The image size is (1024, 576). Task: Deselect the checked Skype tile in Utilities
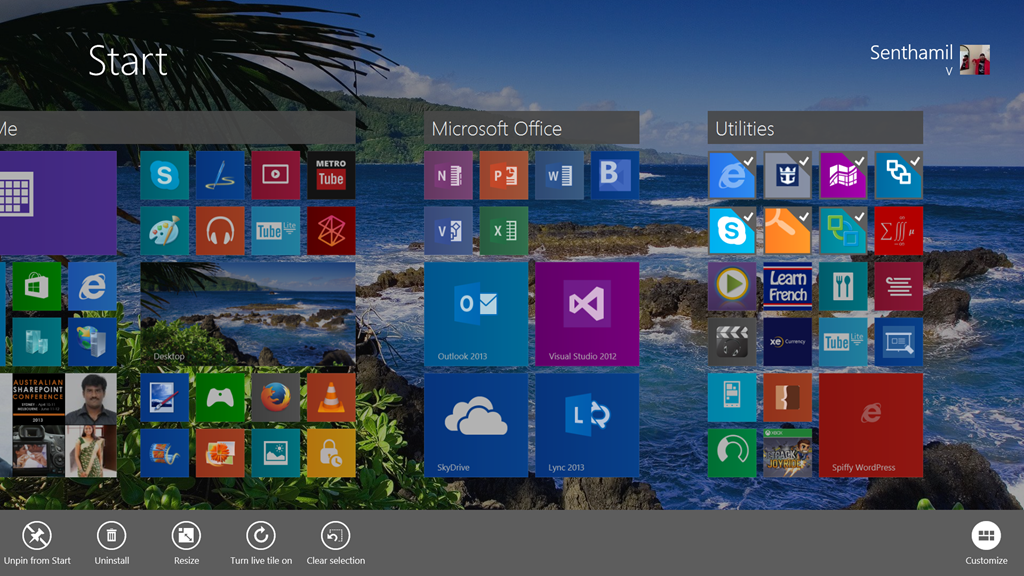732,231
